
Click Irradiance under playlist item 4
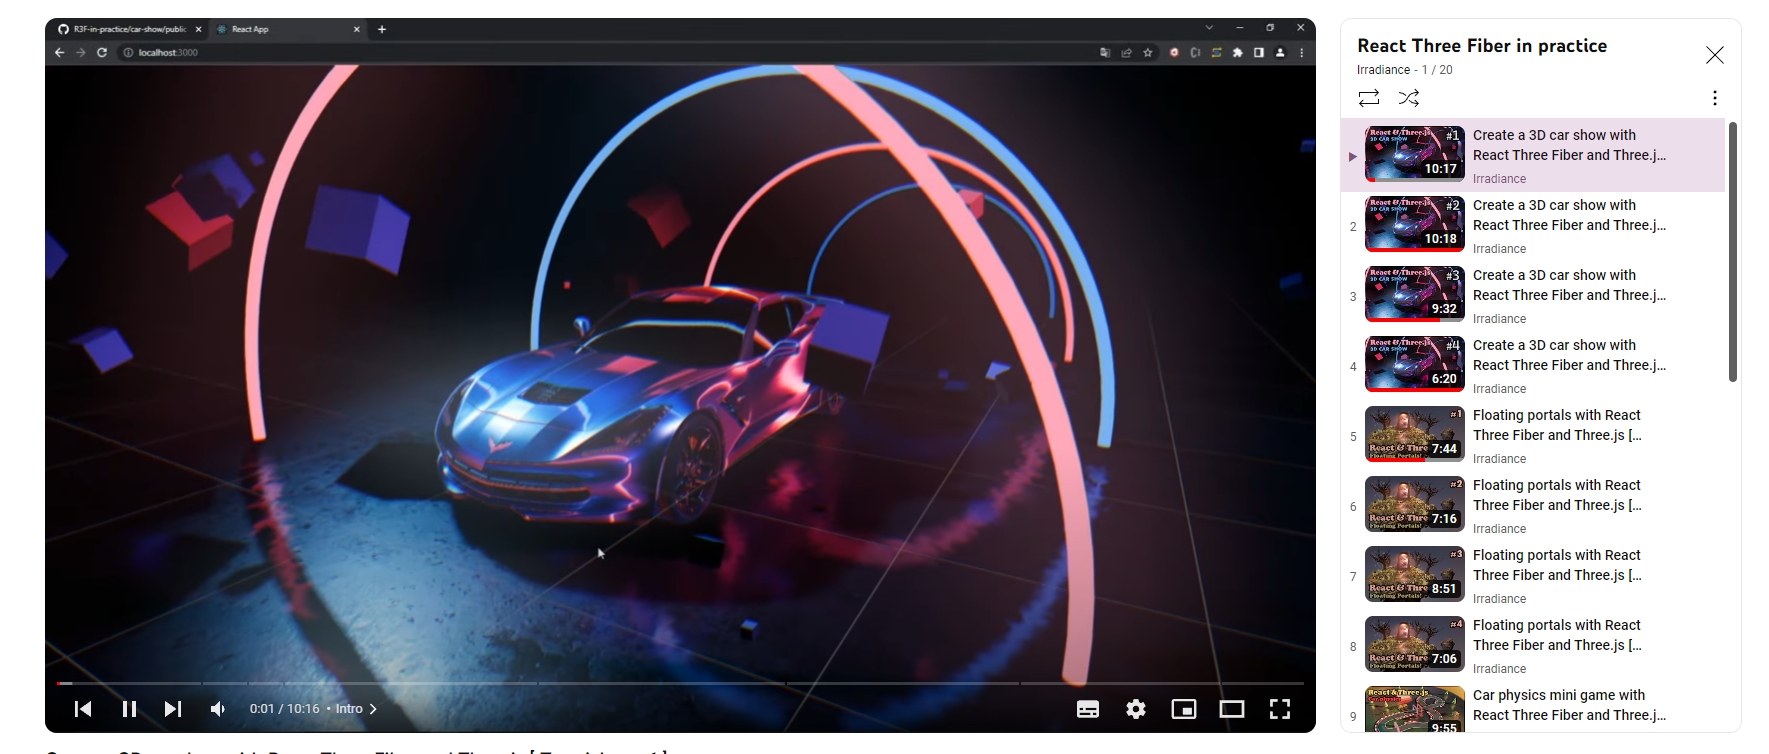[x=1499, y=389]
